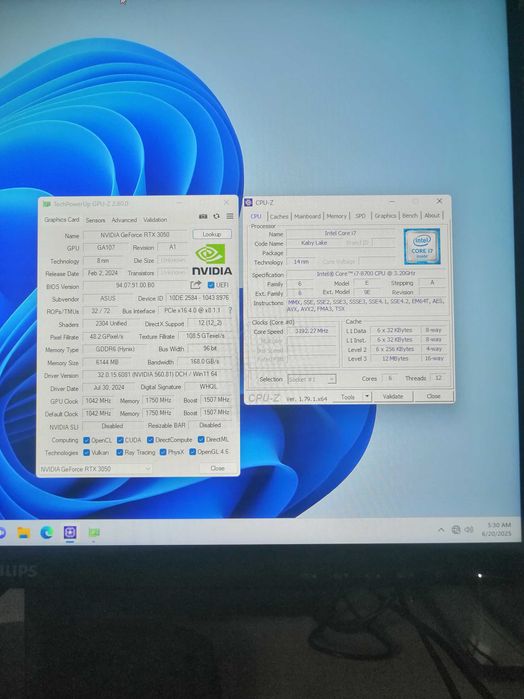Screen dimensions: 524x699
Task: Open File Explorer from the taskbar
Action: (x=24, y=532)
